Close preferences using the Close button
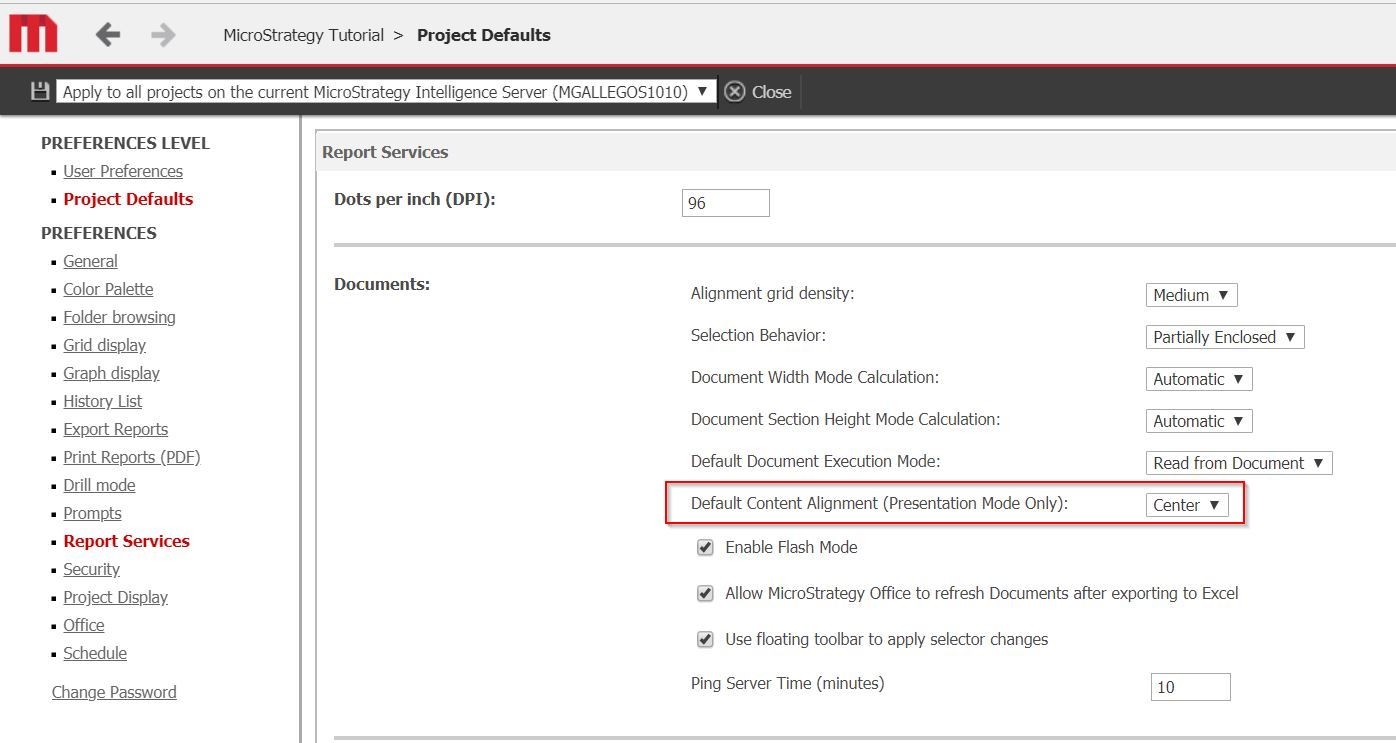1396x743 pixels. click(x=757, y=92)
